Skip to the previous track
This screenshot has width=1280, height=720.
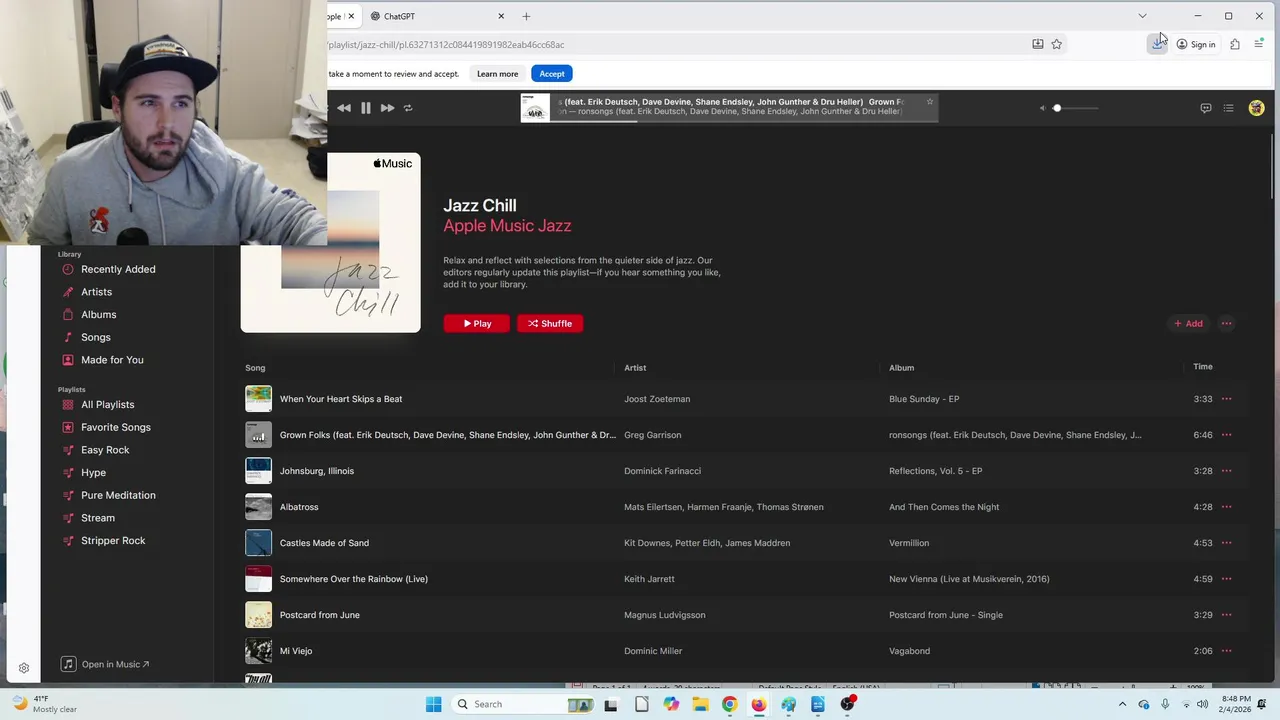344,108
